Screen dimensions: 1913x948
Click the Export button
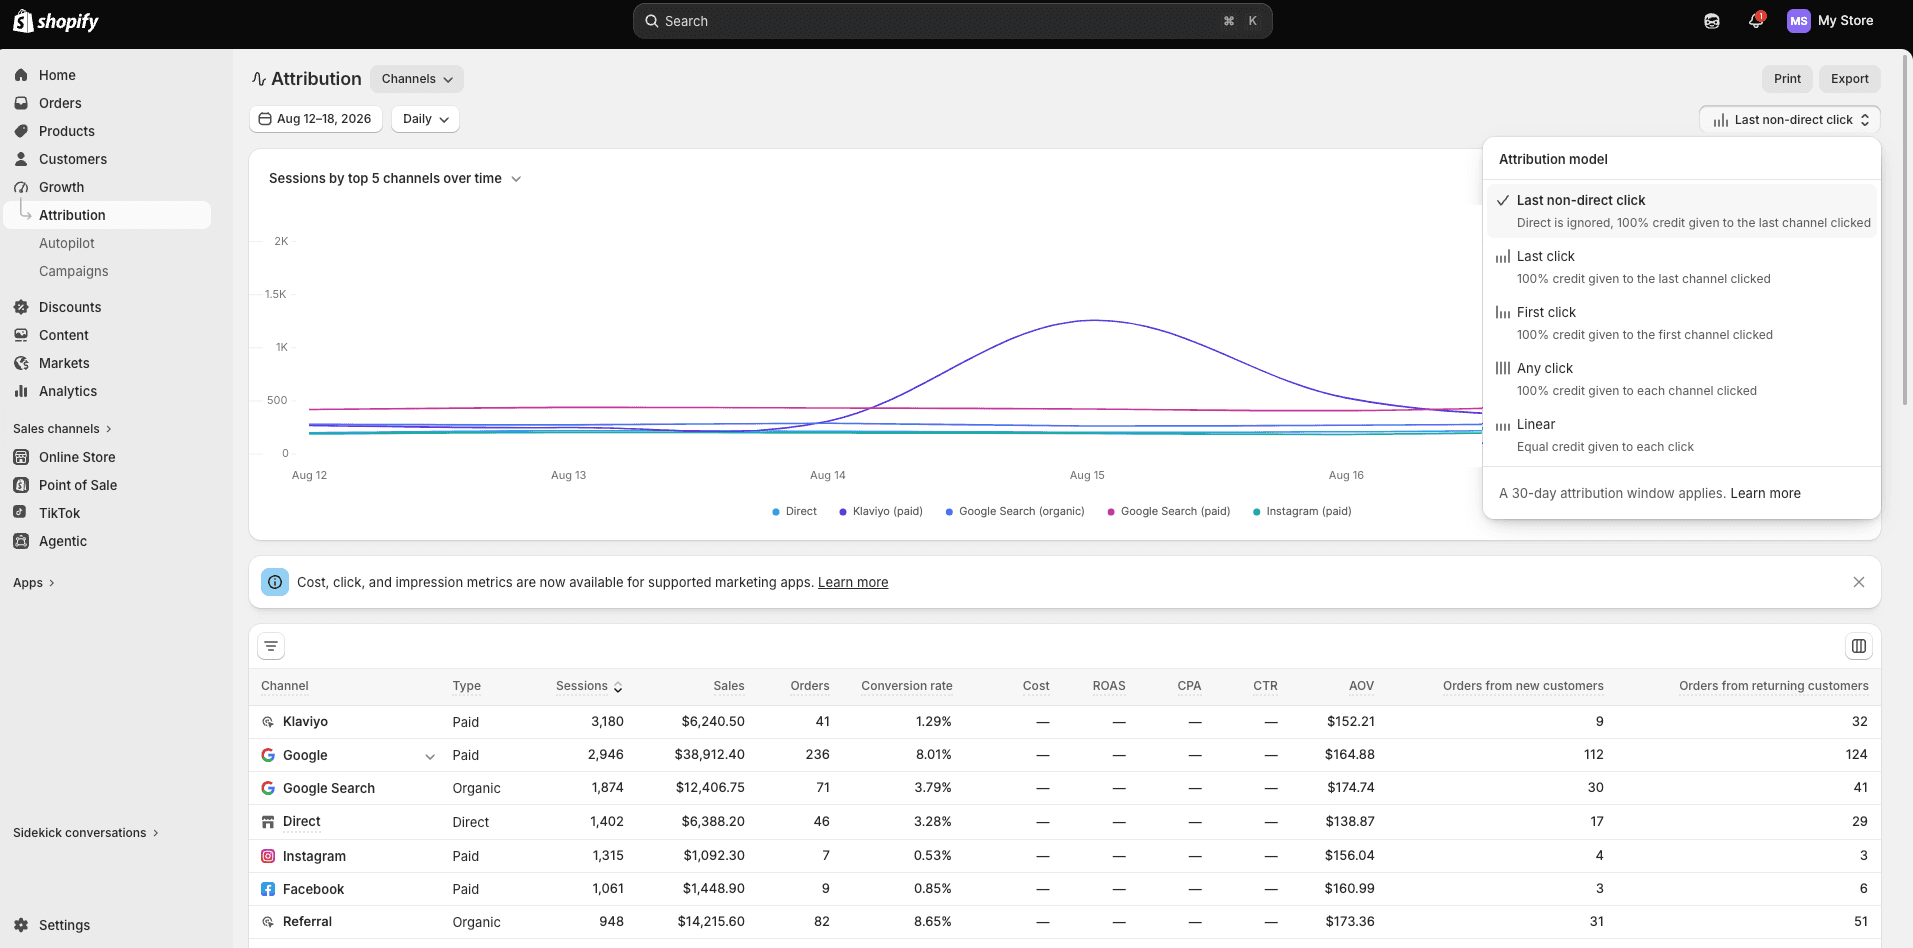[1850, 79]
